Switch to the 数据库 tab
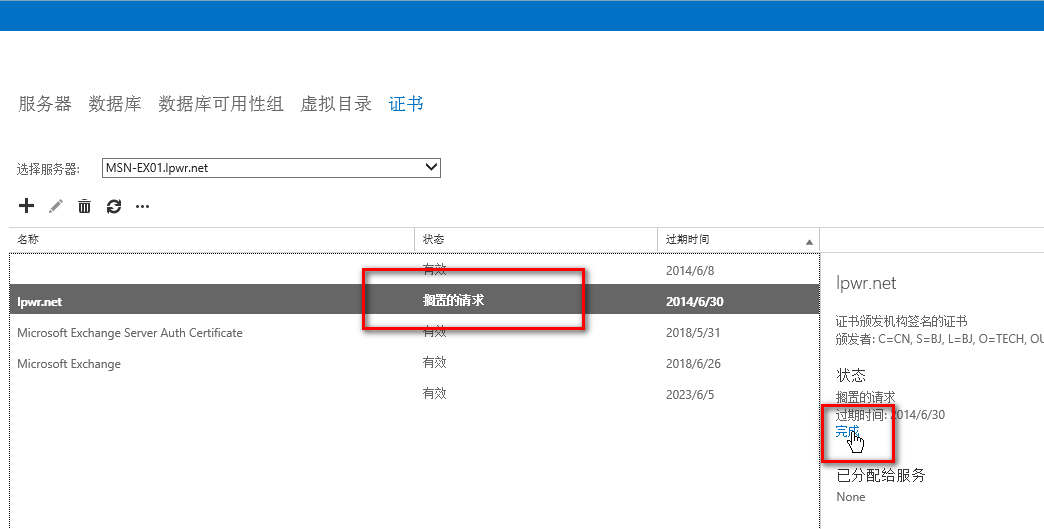The image size is (1044, 529). [115, 104]
